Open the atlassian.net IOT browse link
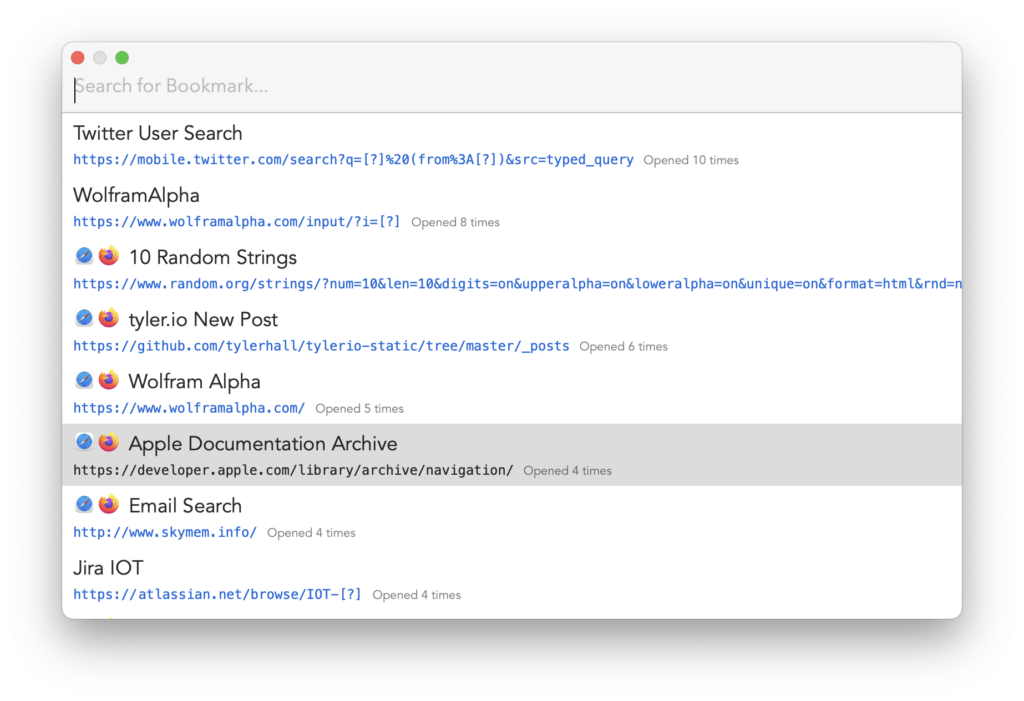 click(217, 594)
